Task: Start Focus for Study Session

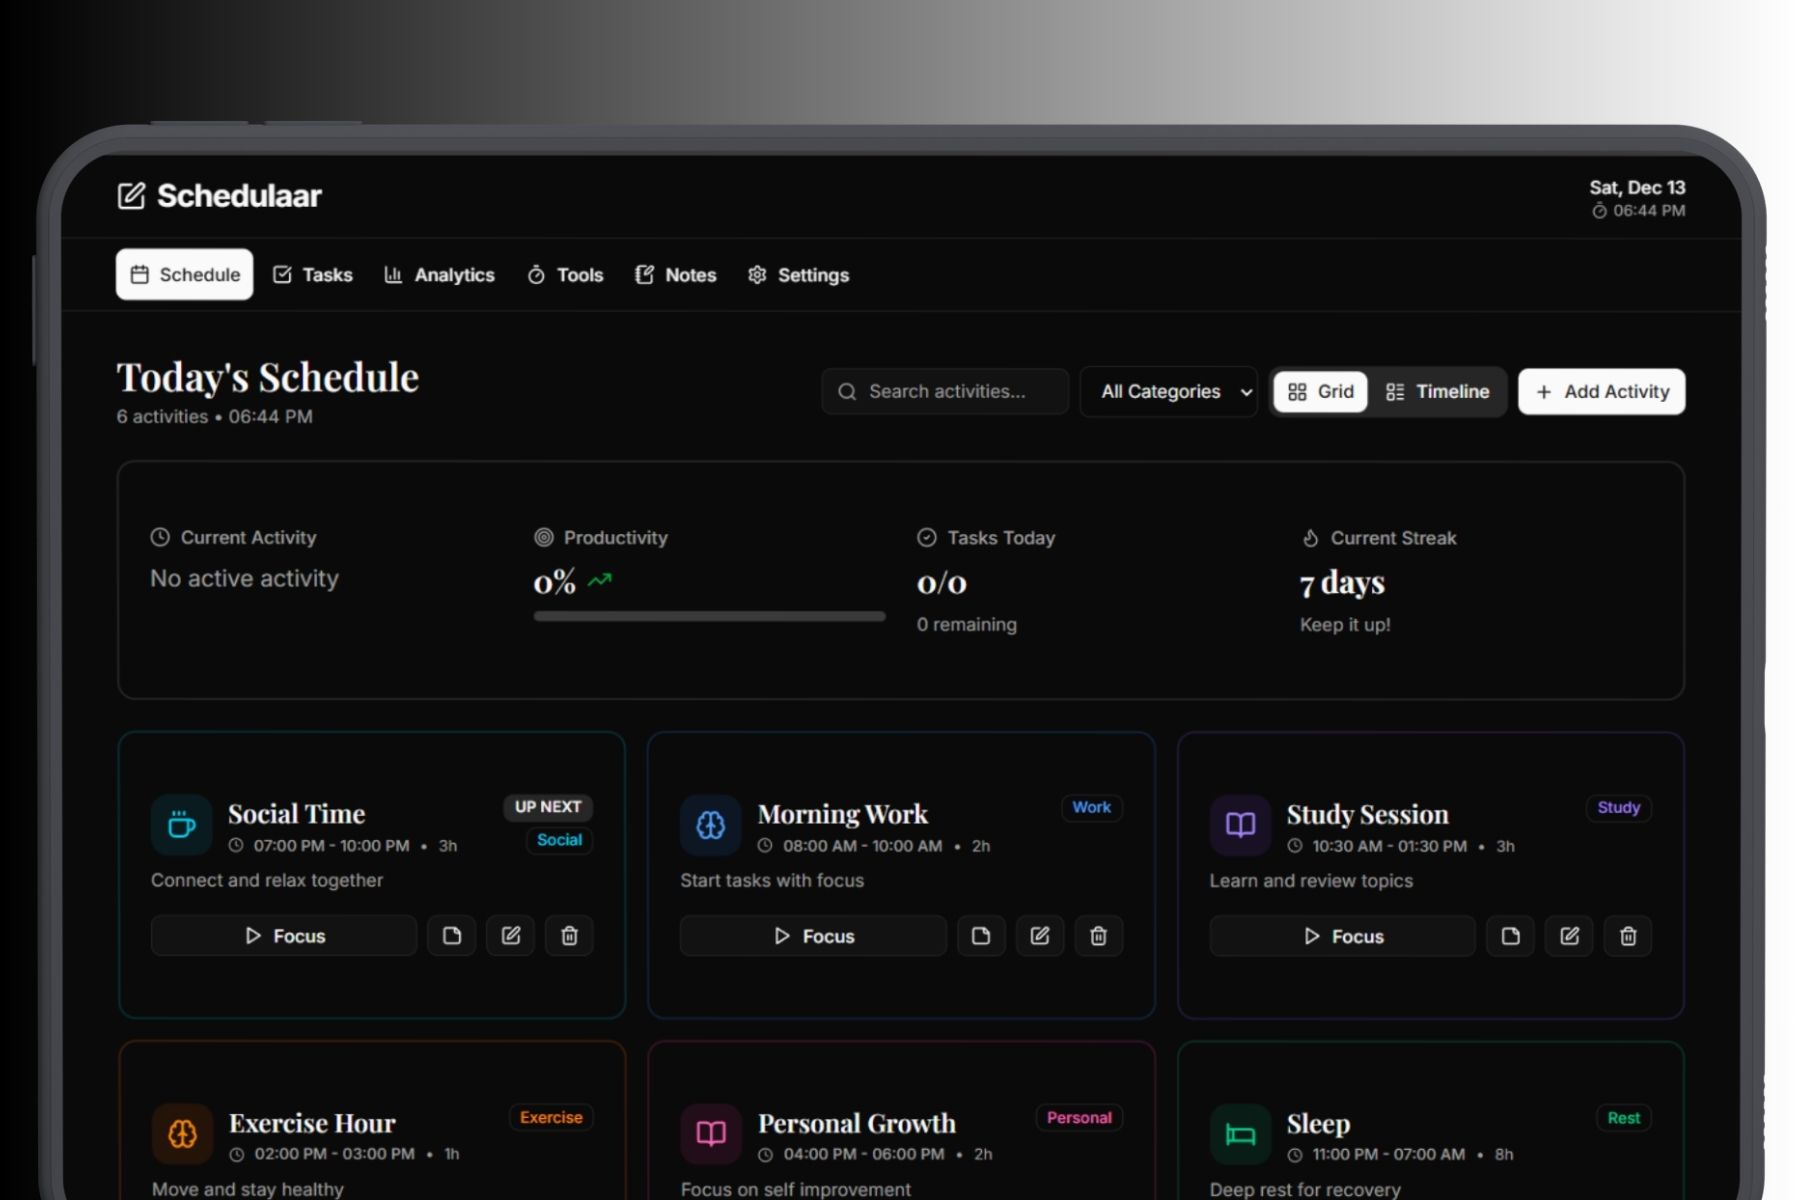Action: (x=1342, y=936)
